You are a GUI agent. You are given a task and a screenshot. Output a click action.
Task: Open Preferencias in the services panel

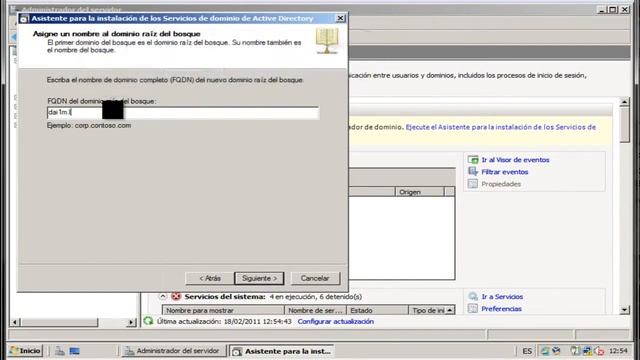click(501, 309)
